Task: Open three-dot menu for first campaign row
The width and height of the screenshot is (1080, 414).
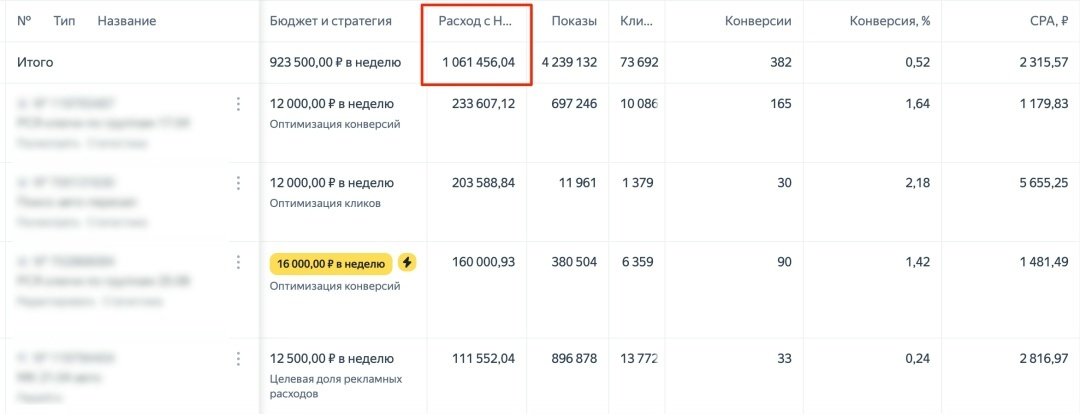Action: coord(238,104)
